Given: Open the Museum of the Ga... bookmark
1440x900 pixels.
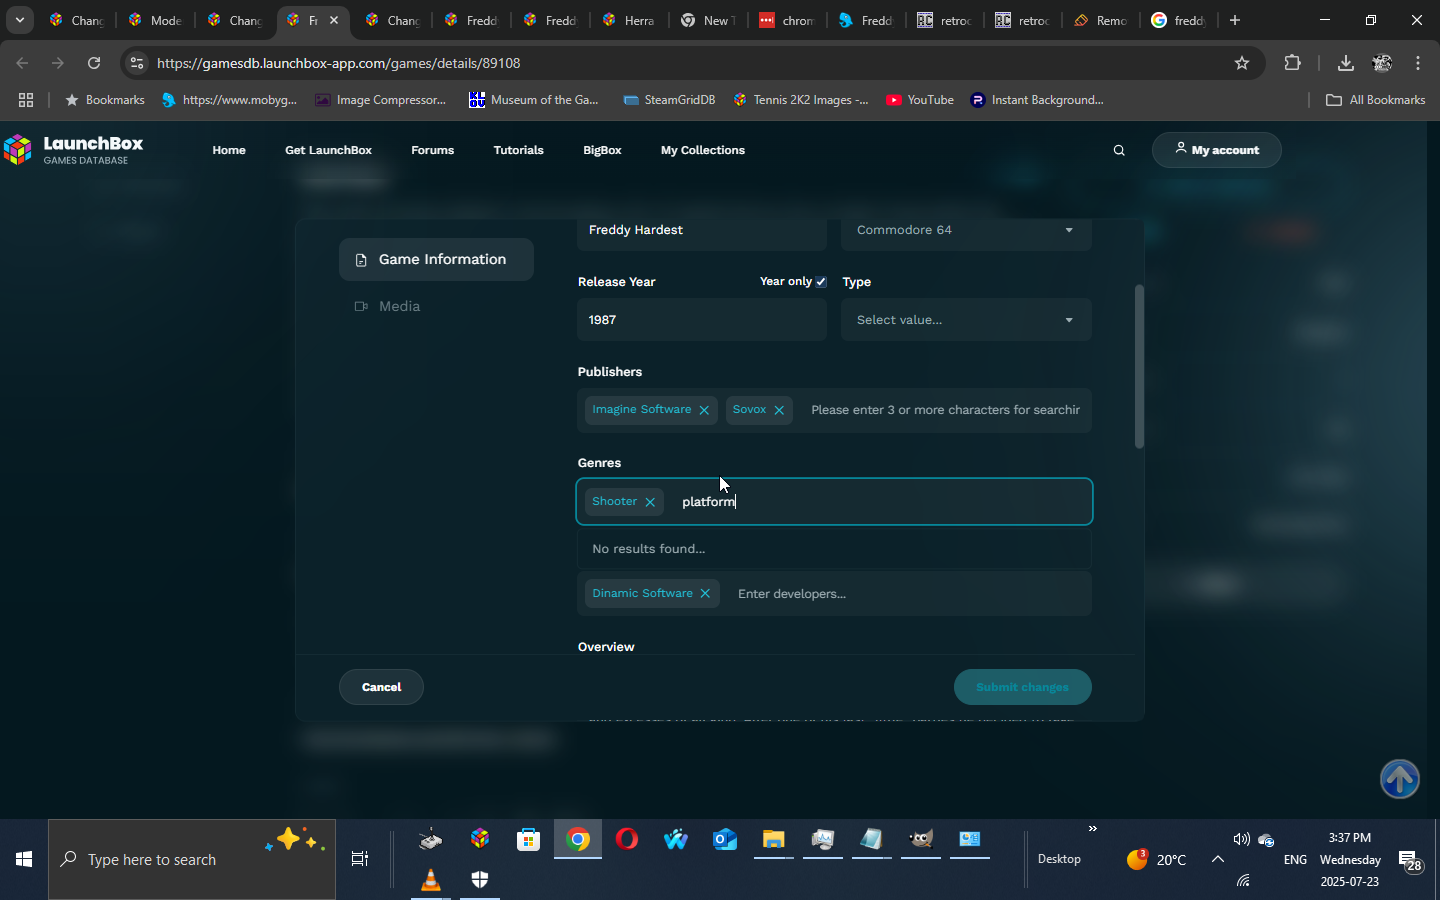Looking at the screenshot, I should [534, 100].
